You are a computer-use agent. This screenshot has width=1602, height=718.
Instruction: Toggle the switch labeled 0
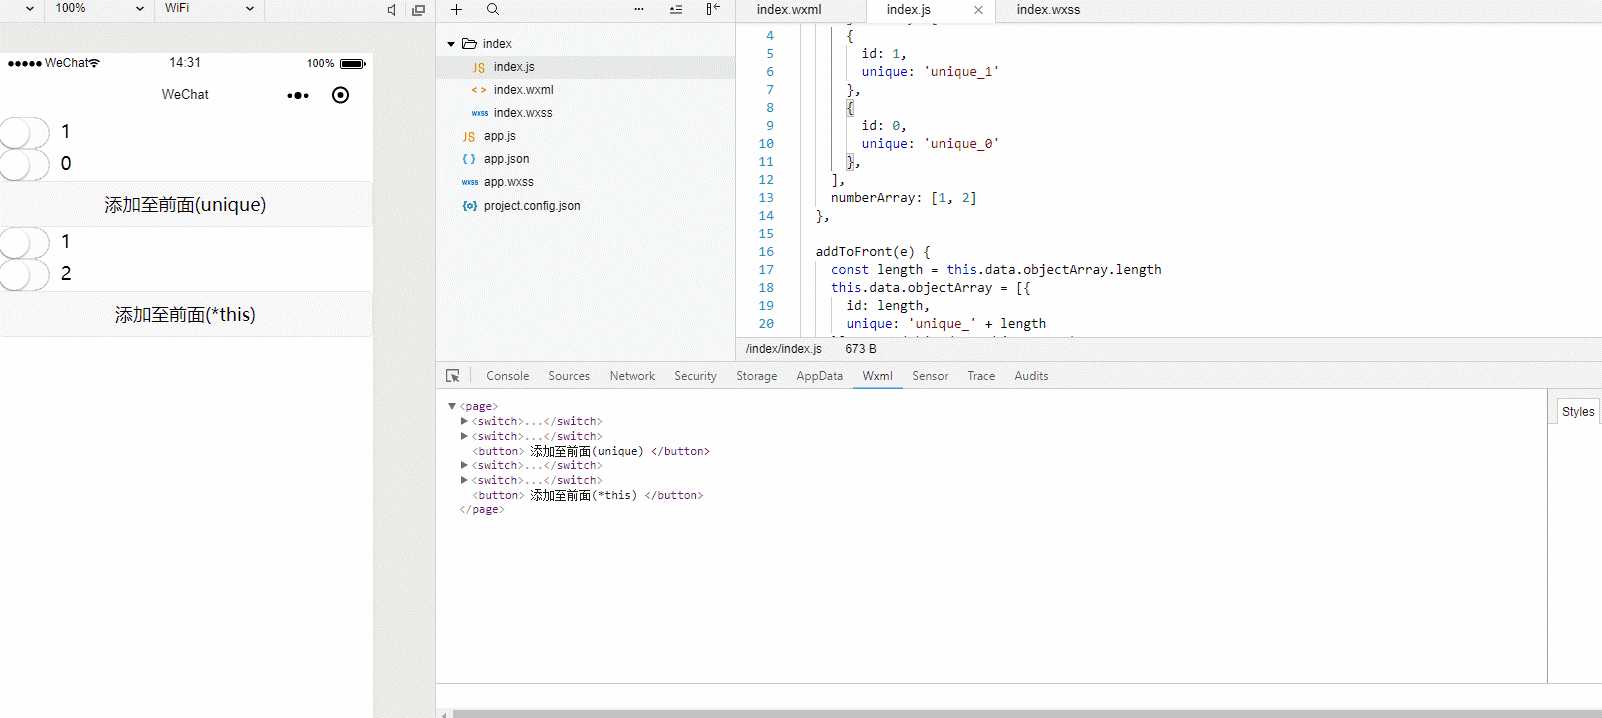click(24, 164)
